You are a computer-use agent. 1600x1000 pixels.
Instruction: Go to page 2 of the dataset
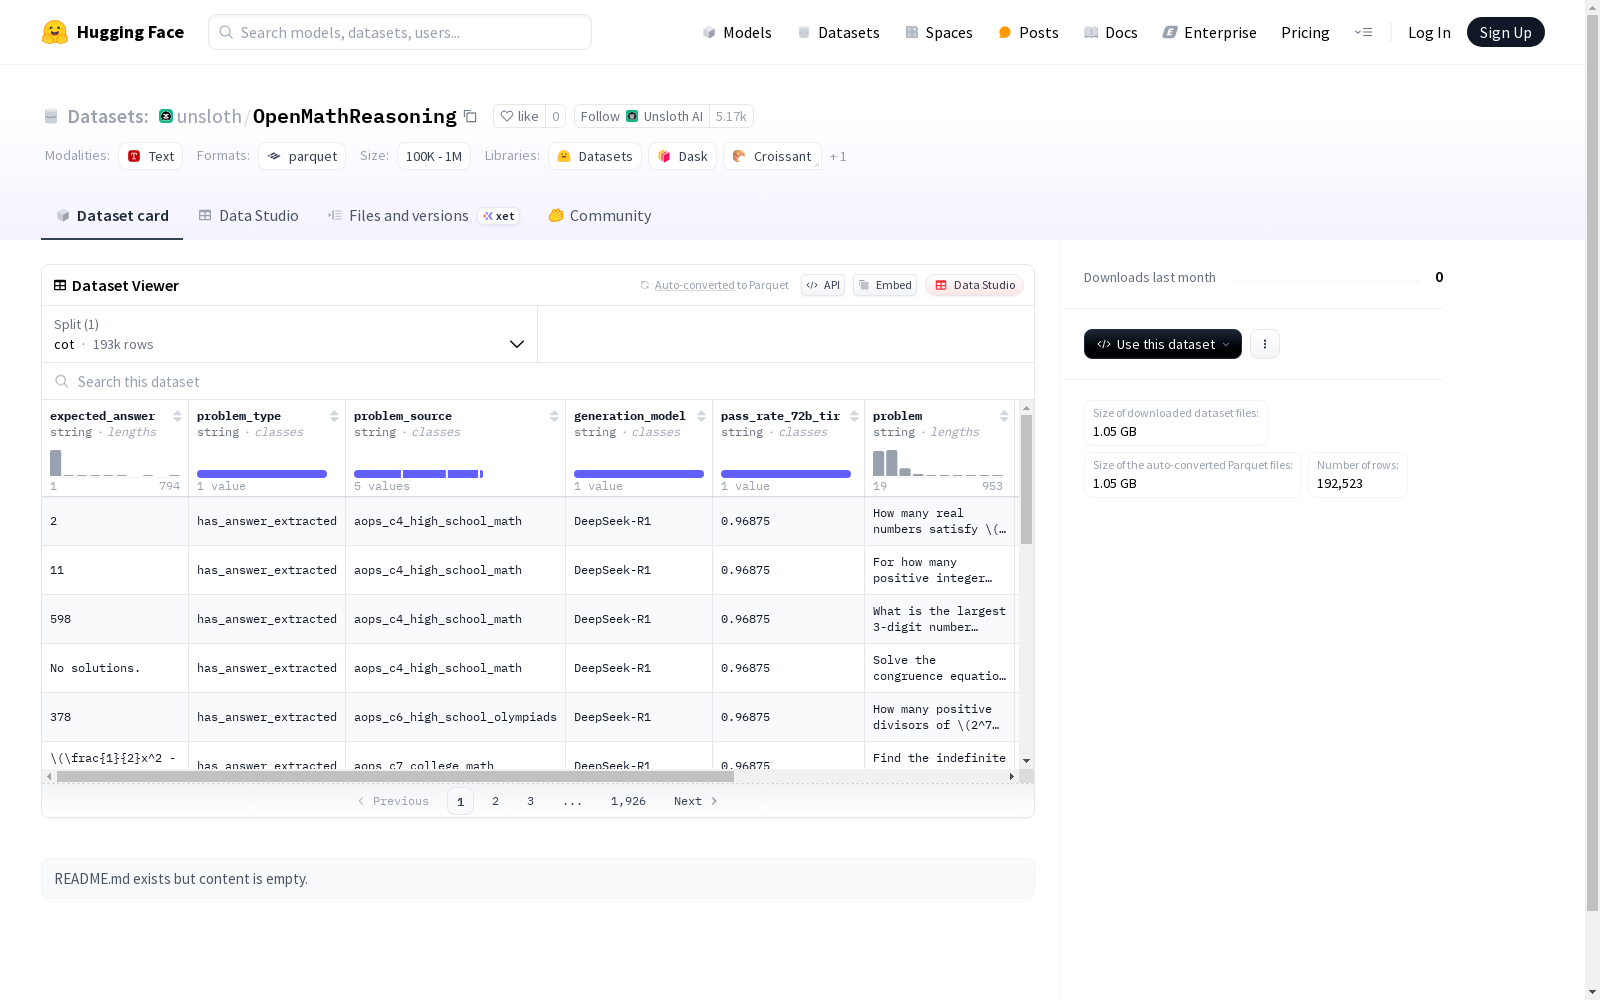(x=495, y=801)
